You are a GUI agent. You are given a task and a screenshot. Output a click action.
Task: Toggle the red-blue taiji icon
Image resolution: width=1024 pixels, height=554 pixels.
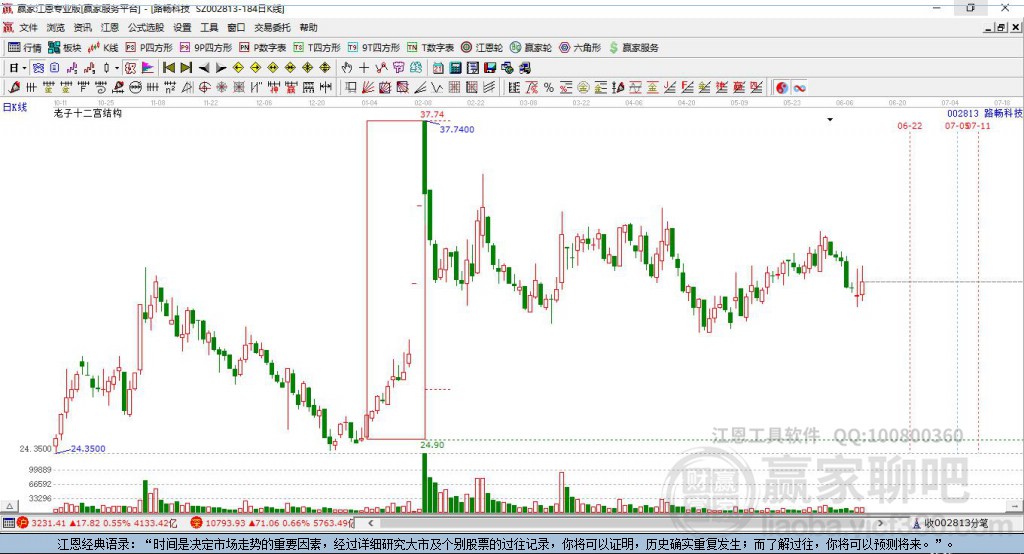(782, 88)
